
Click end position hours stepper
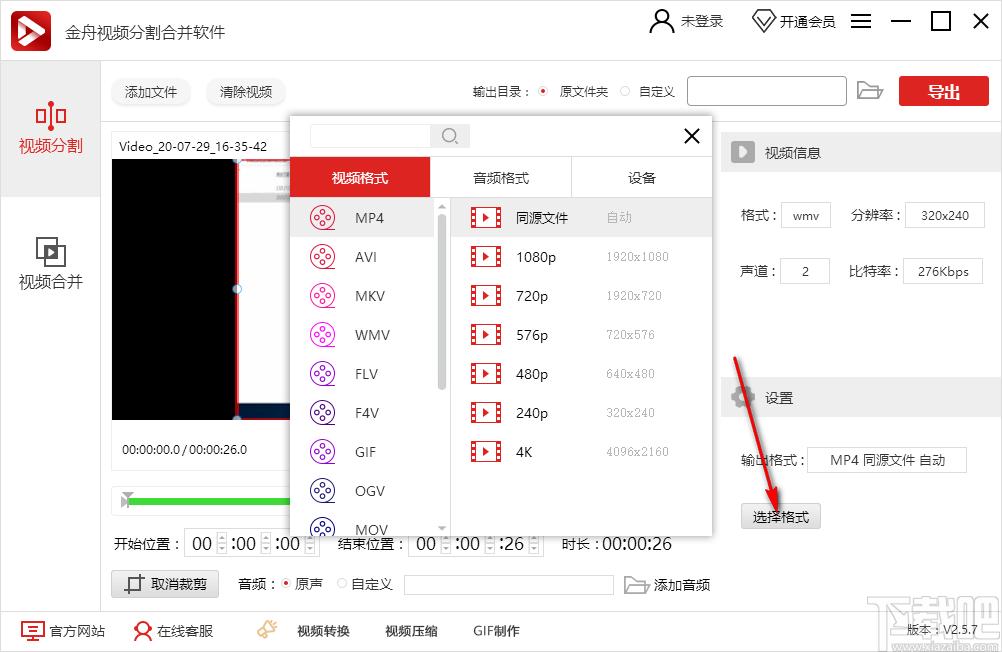tap(446, 544)
